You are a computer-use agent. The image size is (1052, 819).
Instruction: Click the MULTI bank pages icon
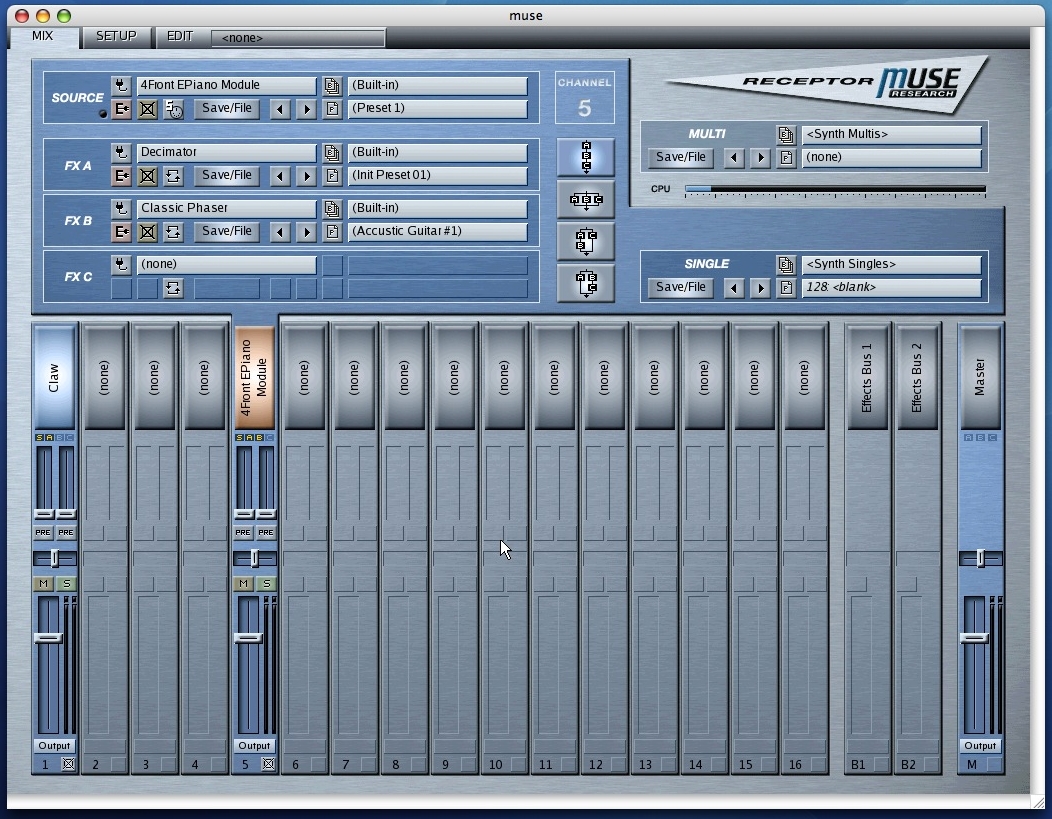pos(786,134)
